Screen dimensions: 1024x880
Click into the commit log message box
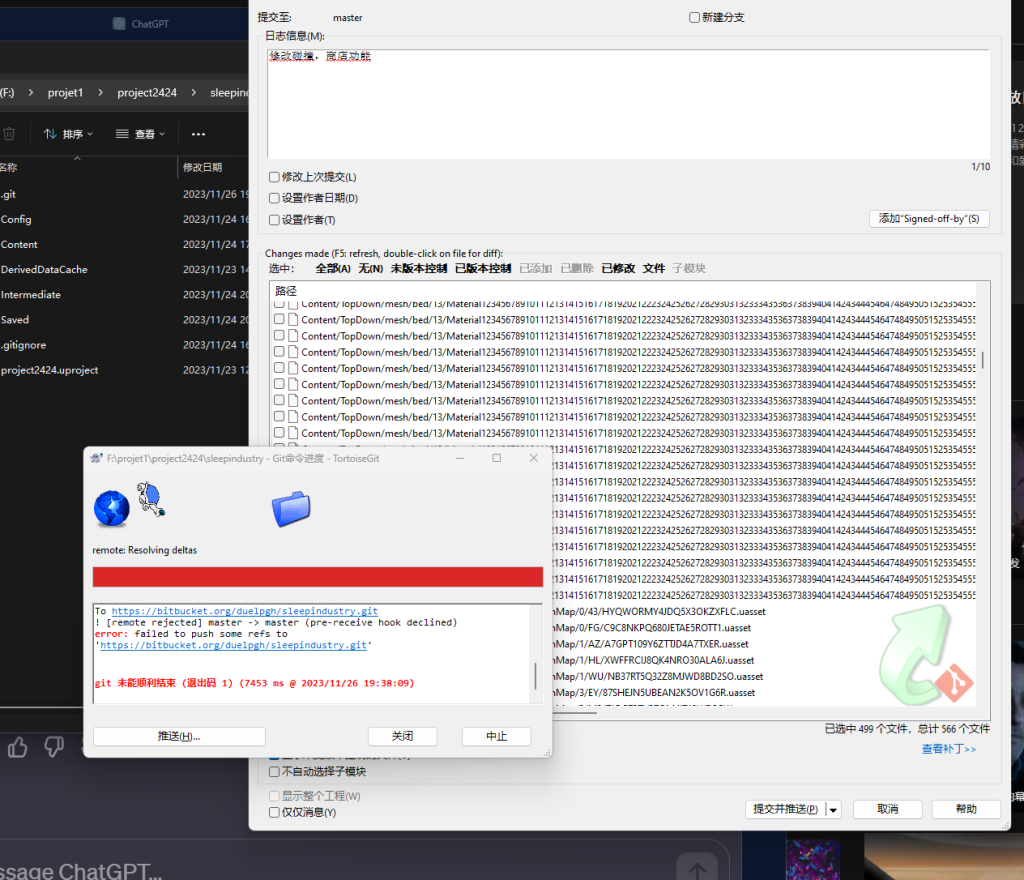[x=630, y=105]
